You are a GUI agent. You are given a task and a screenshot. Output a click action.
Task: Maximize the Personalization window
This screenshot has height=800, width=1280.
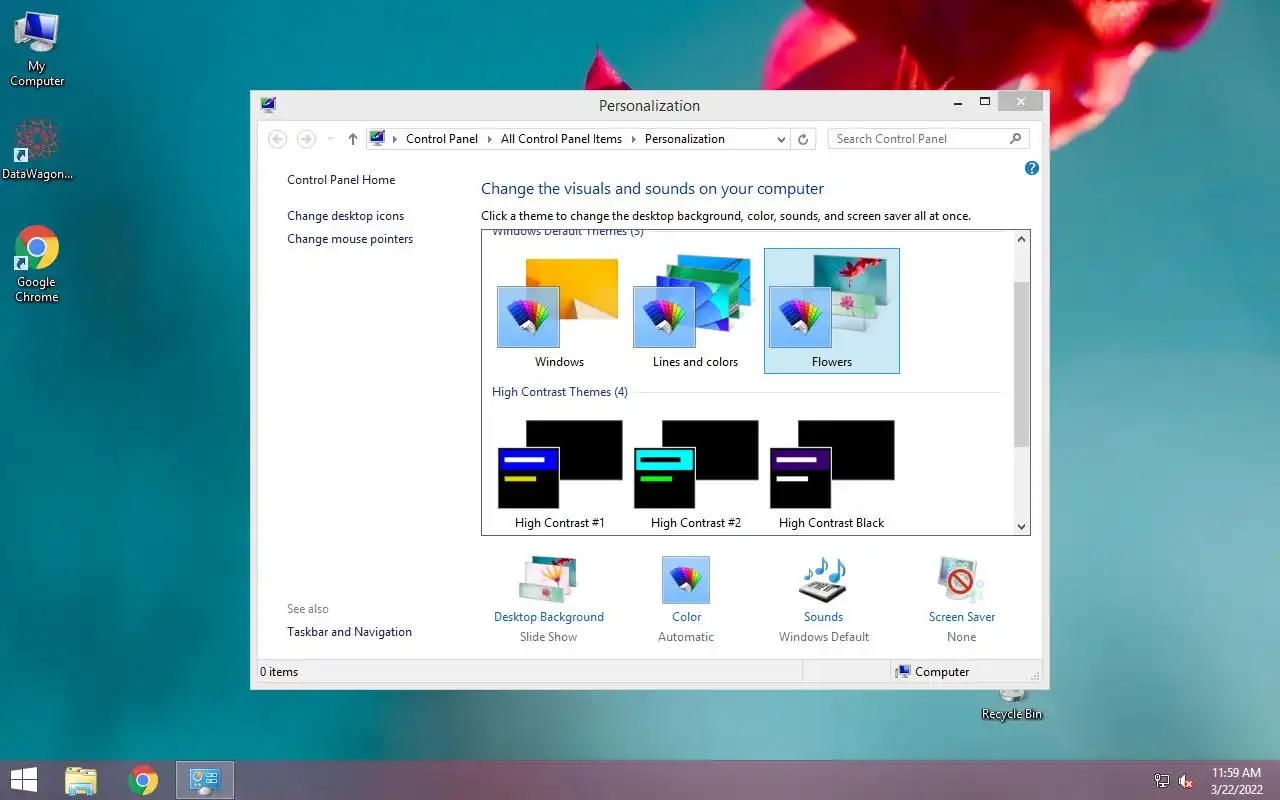(x=985, y=102)
